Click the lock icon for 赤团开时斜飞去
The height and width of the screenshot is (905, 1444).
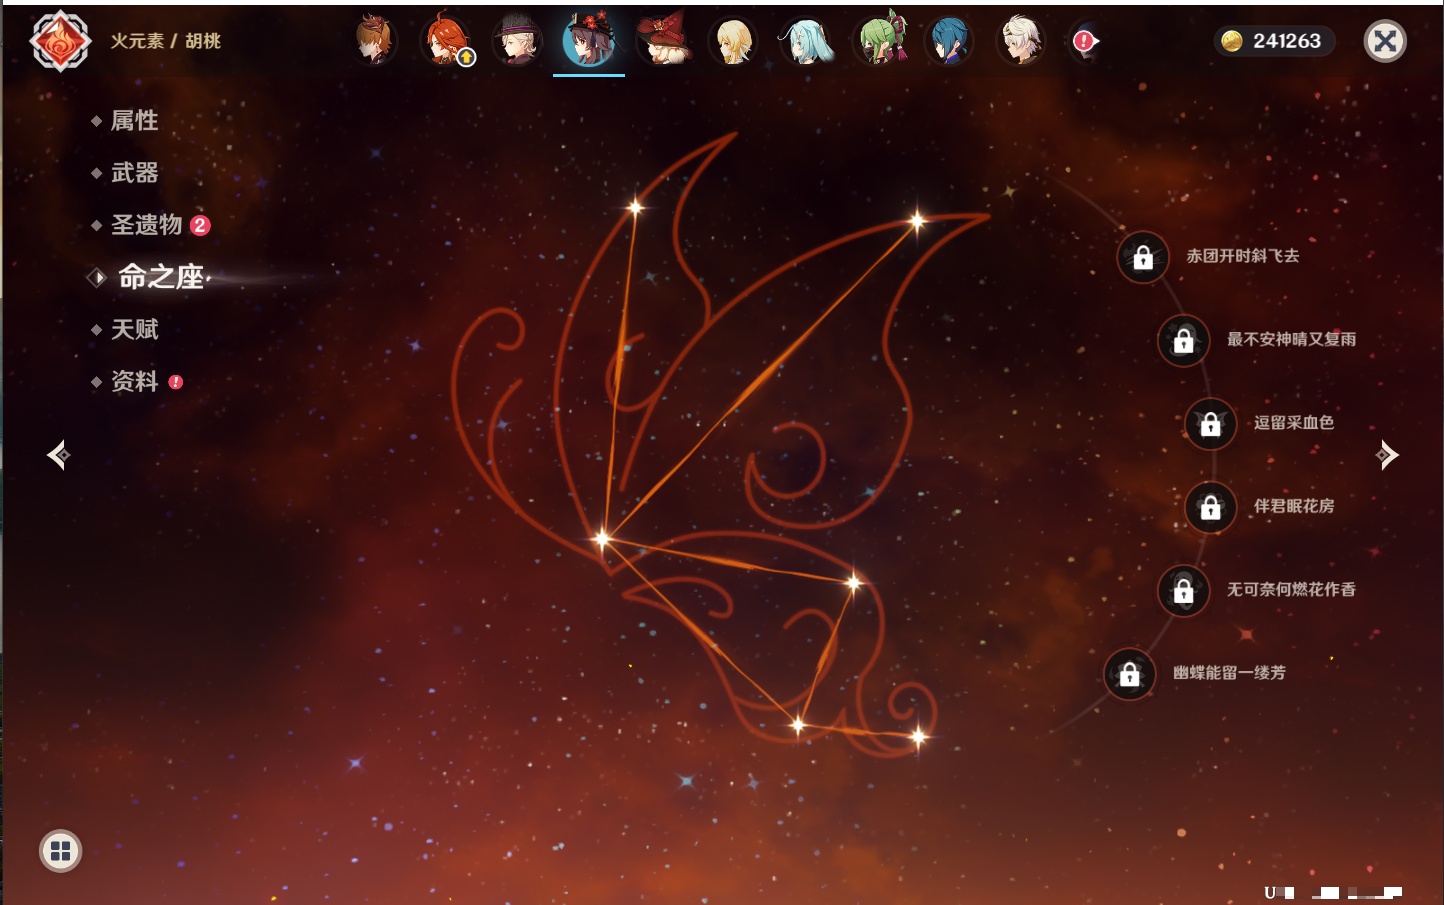pos(1143,258)
